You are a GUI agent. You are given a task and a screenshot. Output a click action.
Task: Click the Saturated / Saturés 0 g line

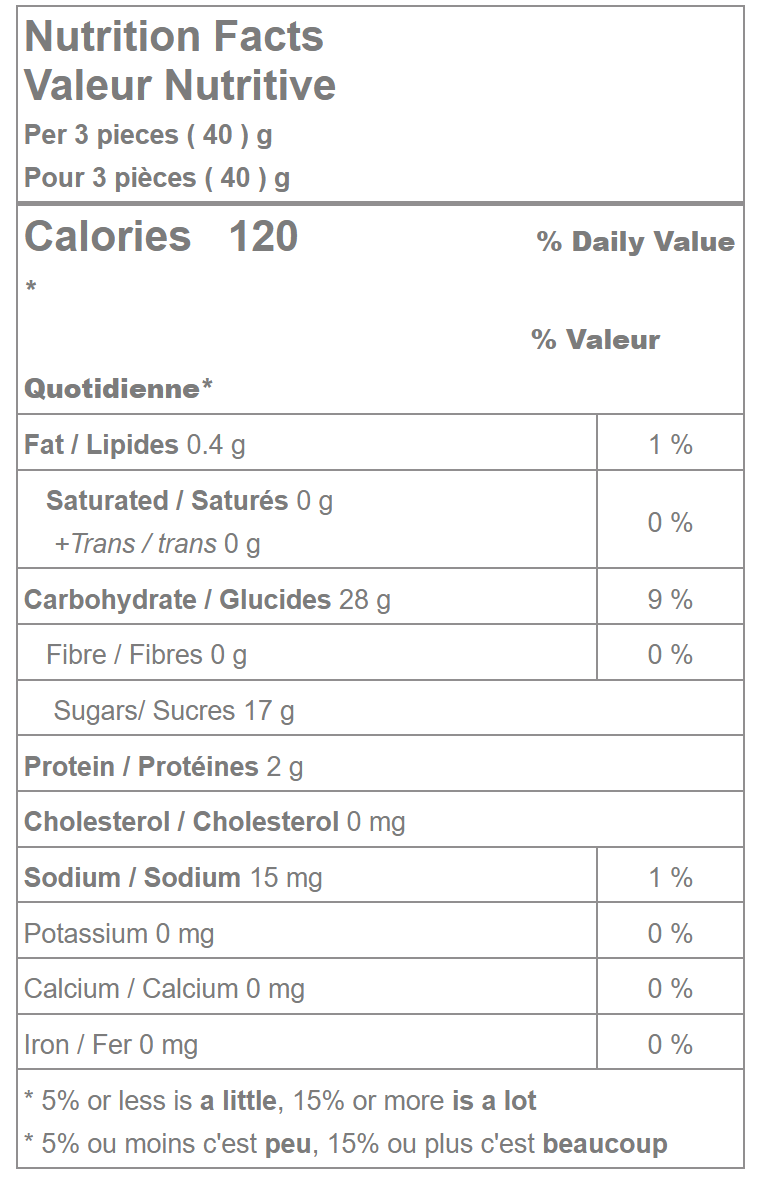[x=189, y=501]
